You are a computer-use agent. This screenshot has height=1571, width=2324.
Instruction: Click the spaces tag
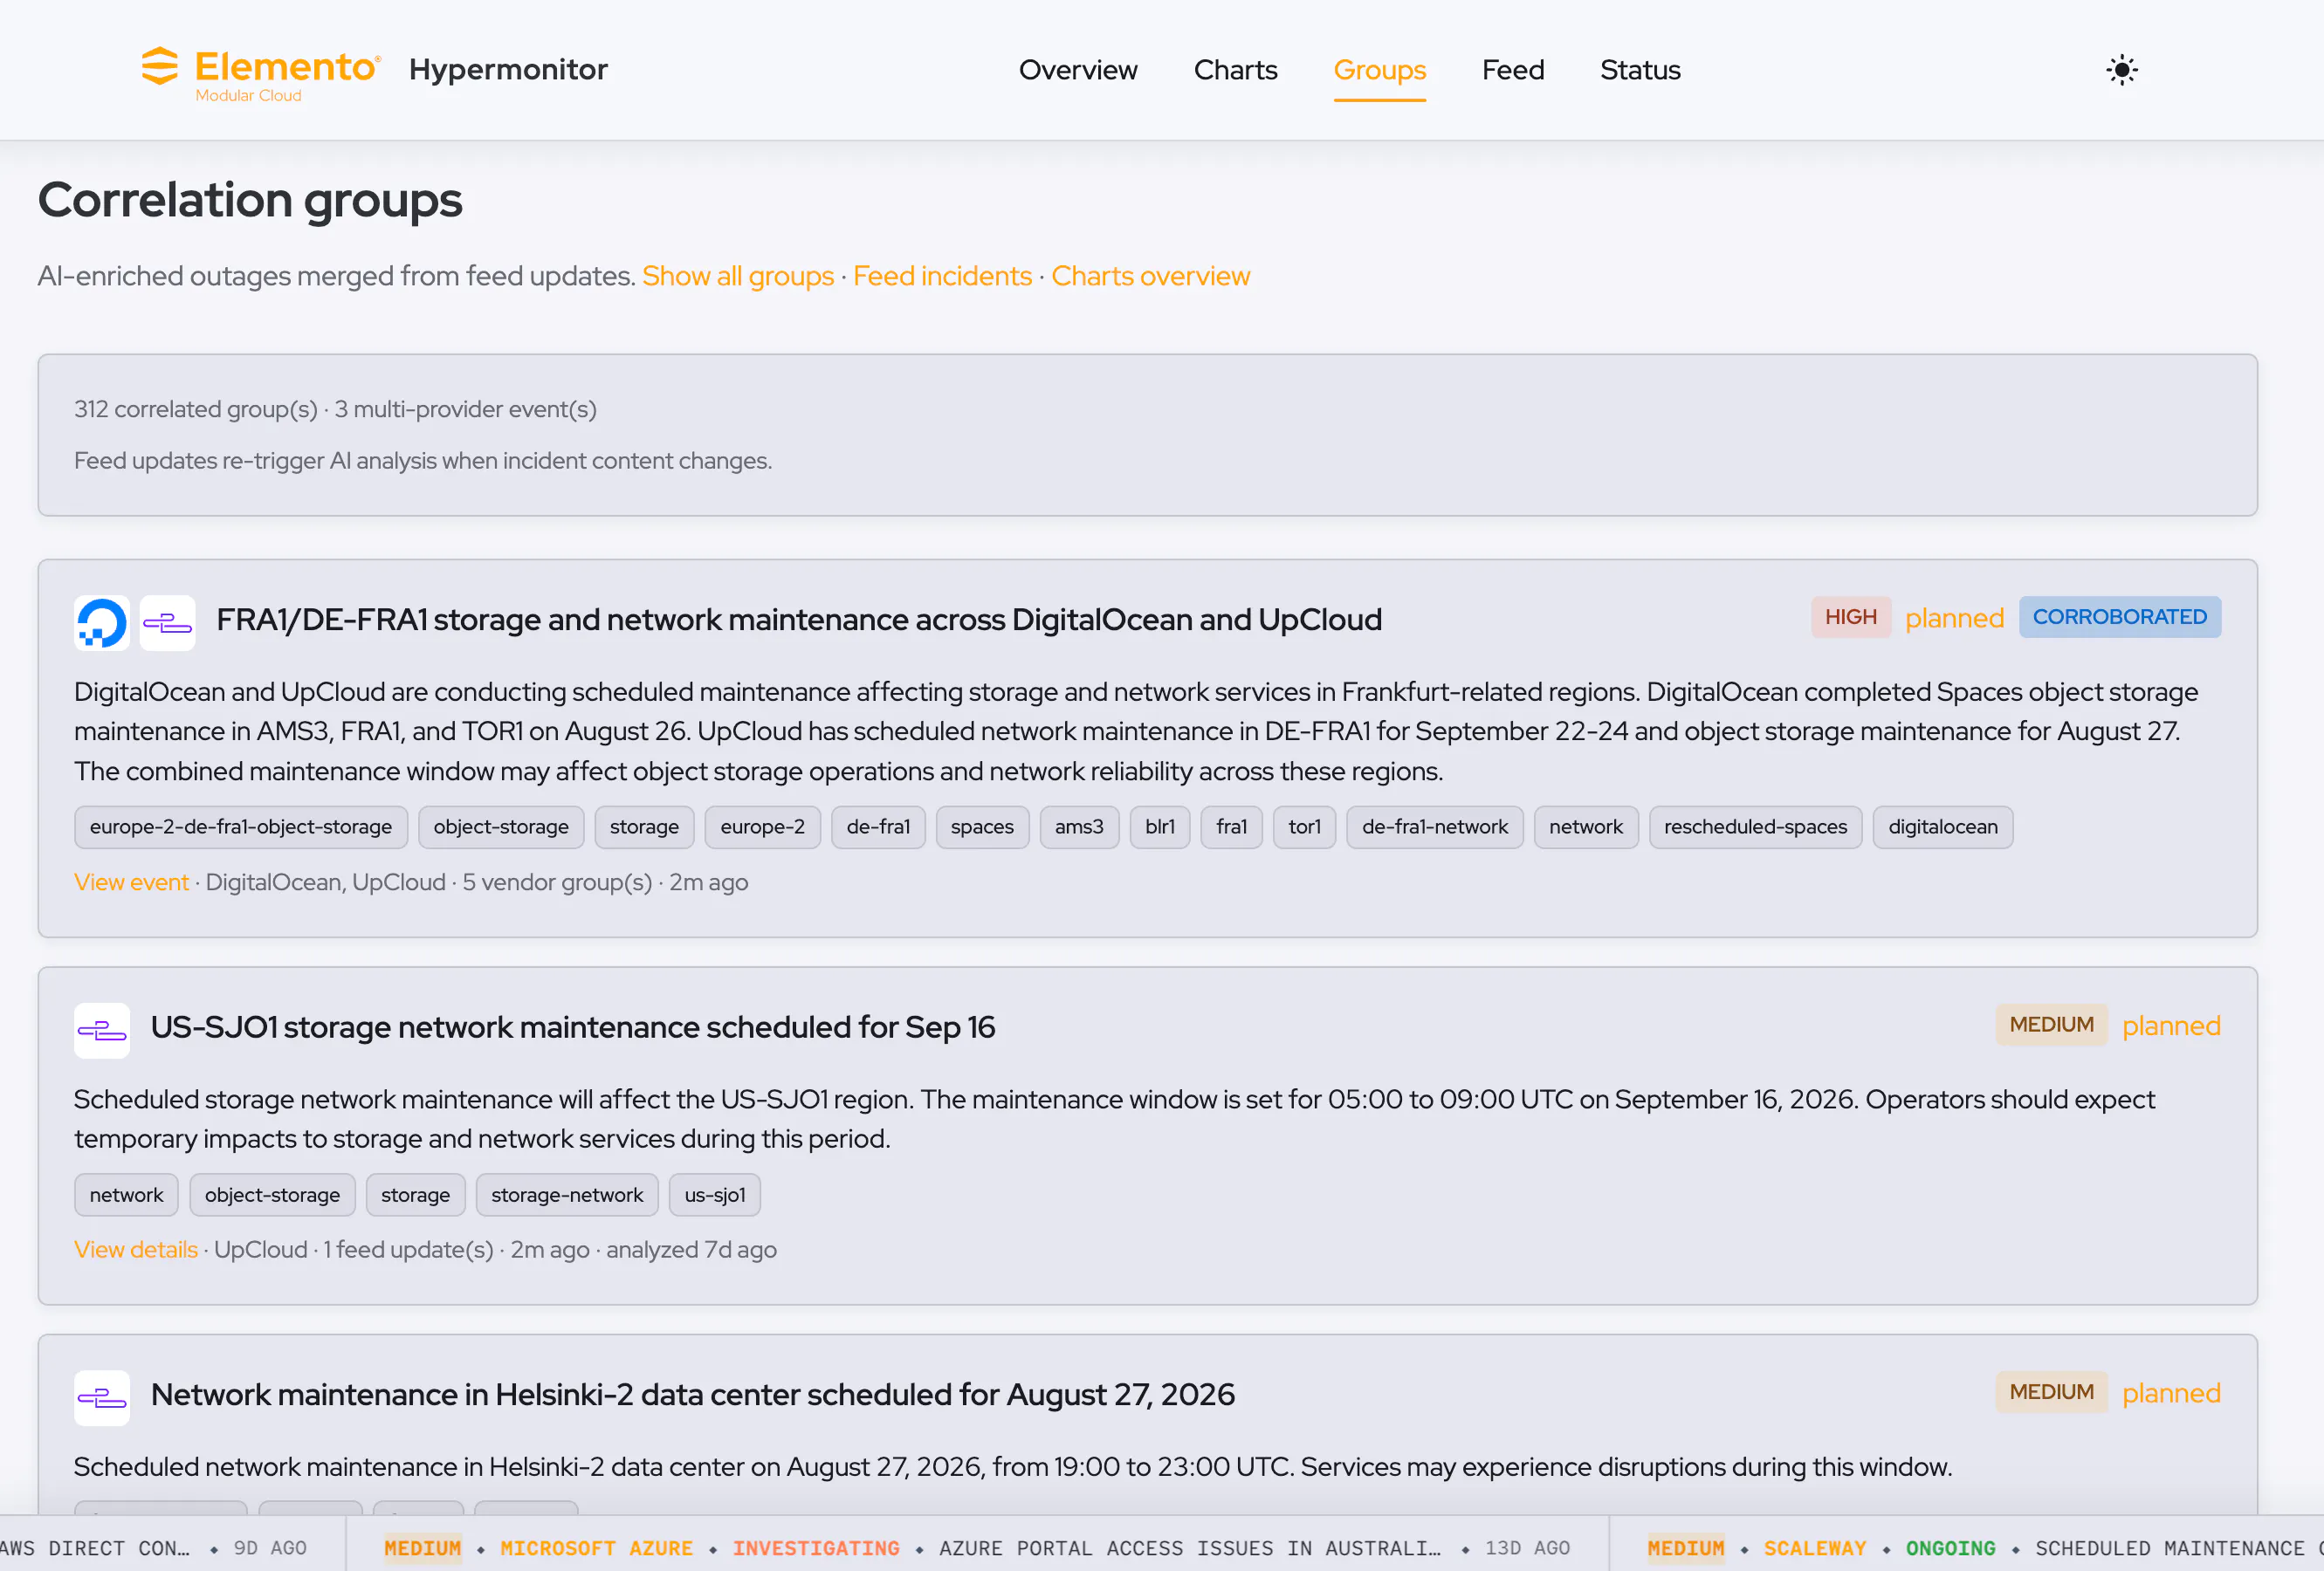click(x=982, y=827)
